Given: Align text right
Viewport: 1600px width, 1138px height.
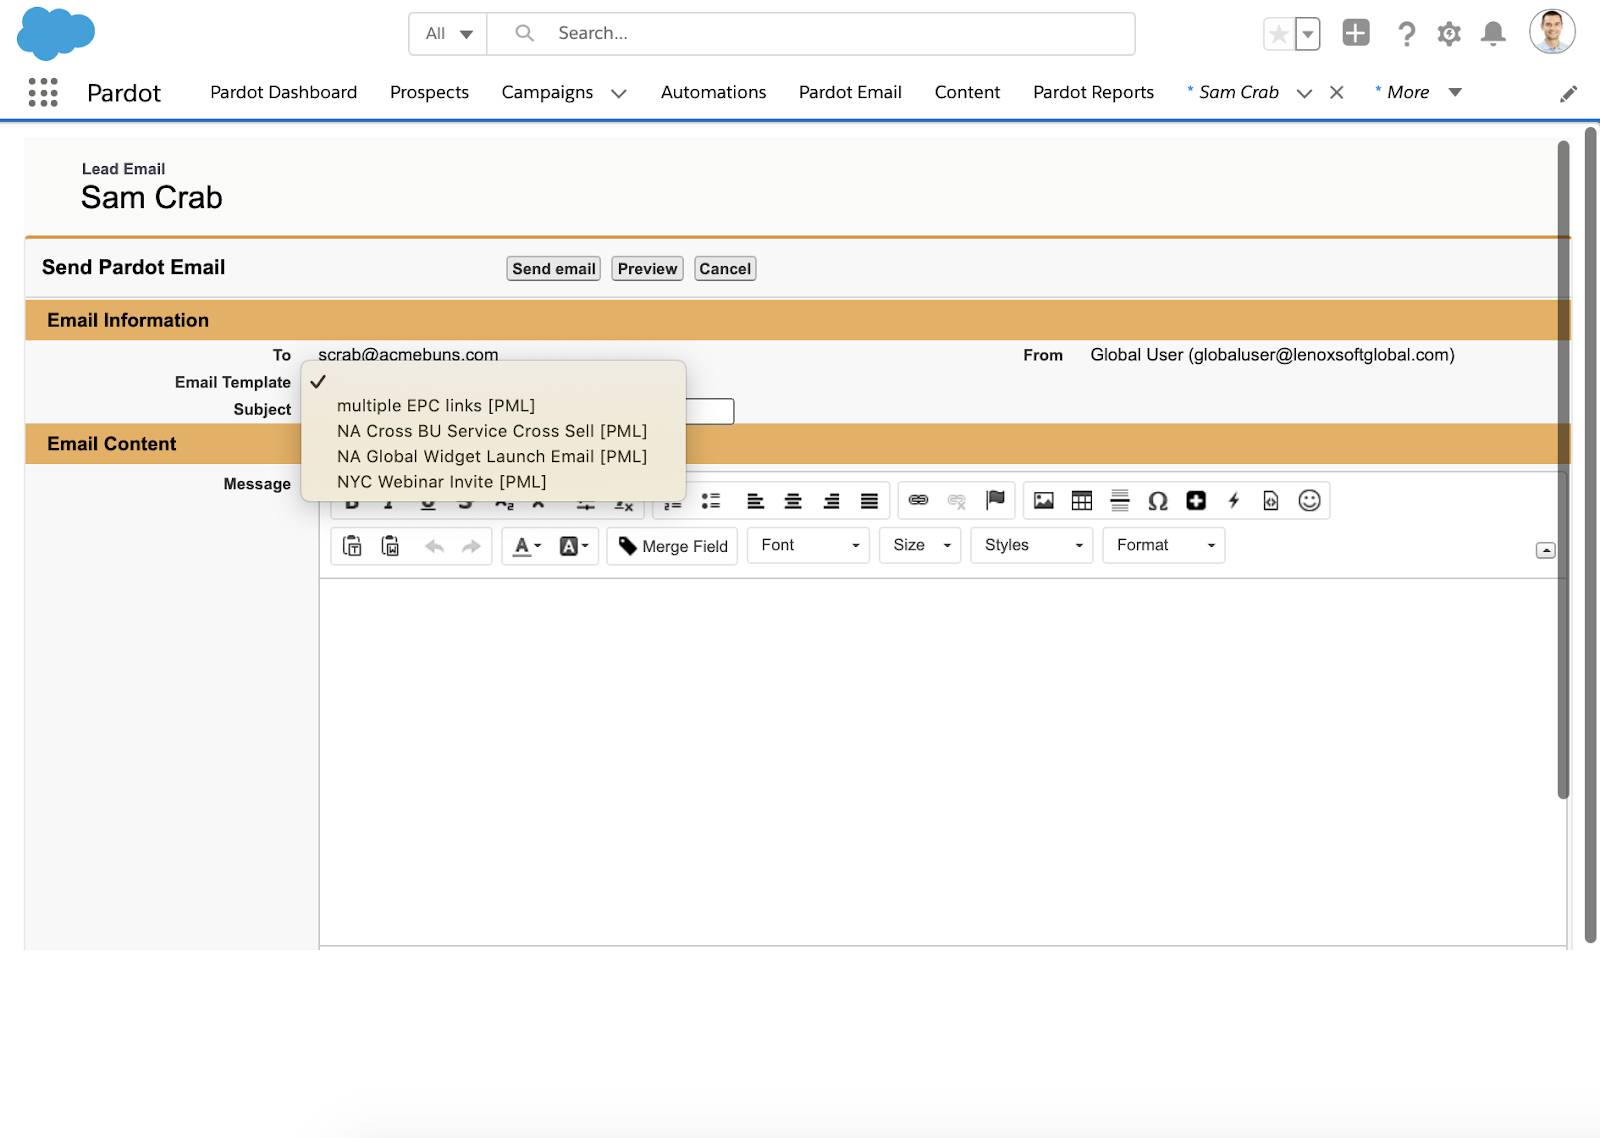Looking at the screenshot, I should point(831,501).
